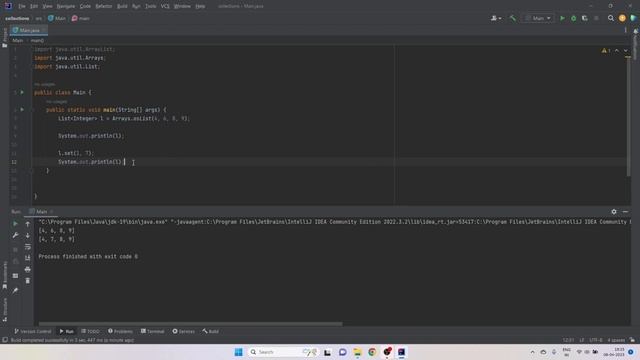Go to previous highlighted error arrow
This screenshot has width=640, height=360.
[617, 51]
